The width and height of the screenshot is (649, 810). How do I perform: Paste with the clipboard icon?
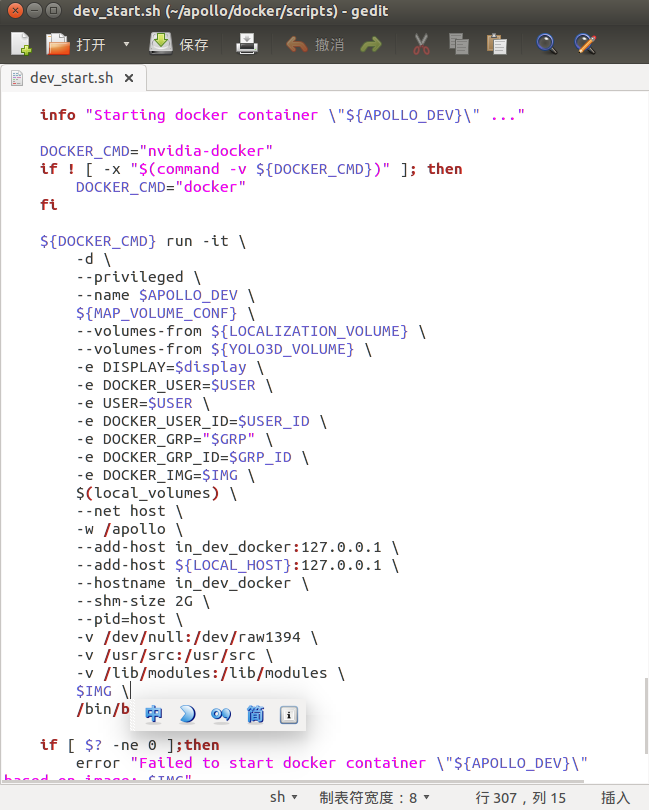pos(497,44)
